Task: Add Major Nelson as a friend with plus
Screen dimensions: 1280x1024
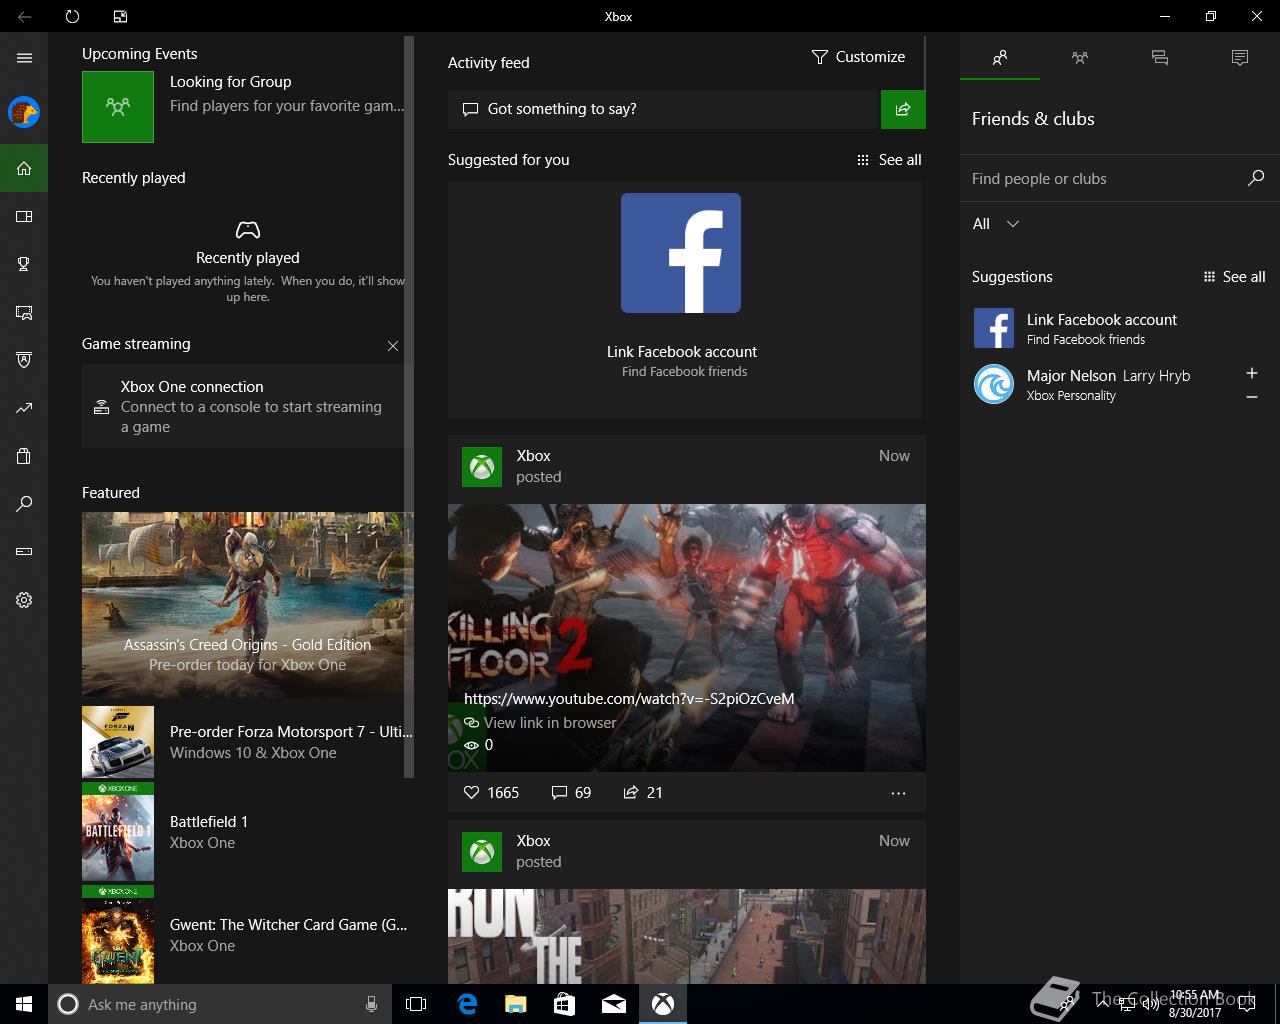Action: pyautogui.click(x=1252, y=373)
